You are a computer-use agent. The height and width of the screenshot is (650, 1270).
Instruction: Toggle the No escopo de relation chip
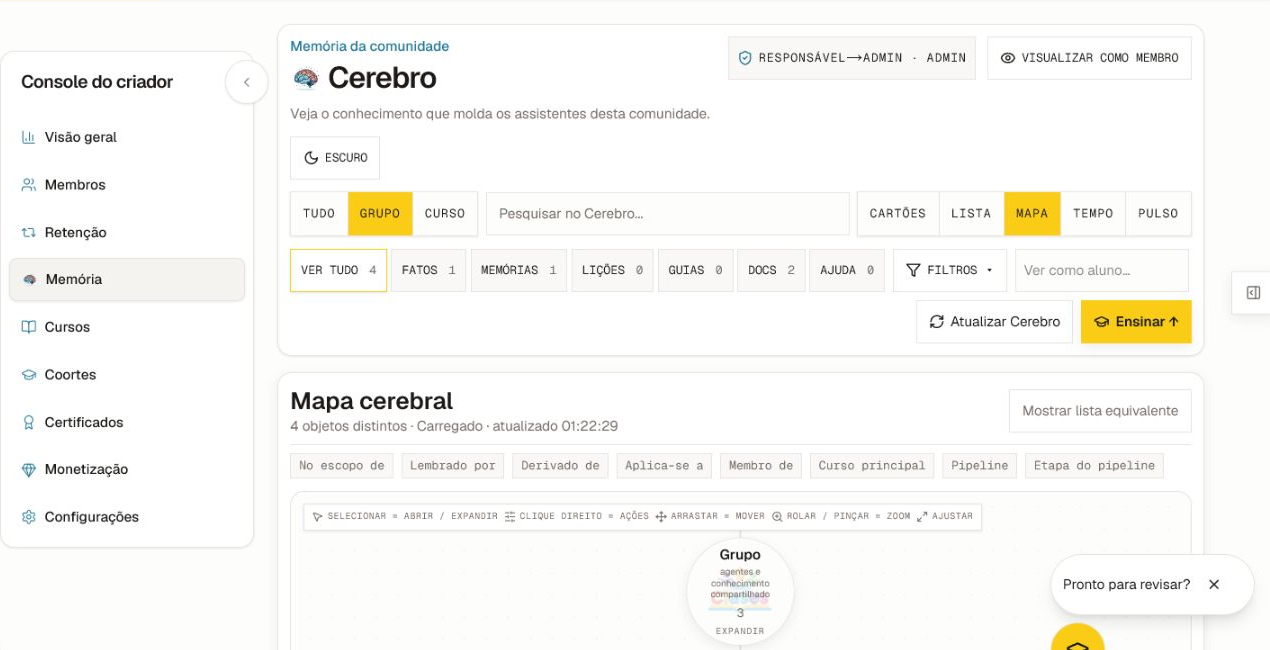[x=341, y=466]
